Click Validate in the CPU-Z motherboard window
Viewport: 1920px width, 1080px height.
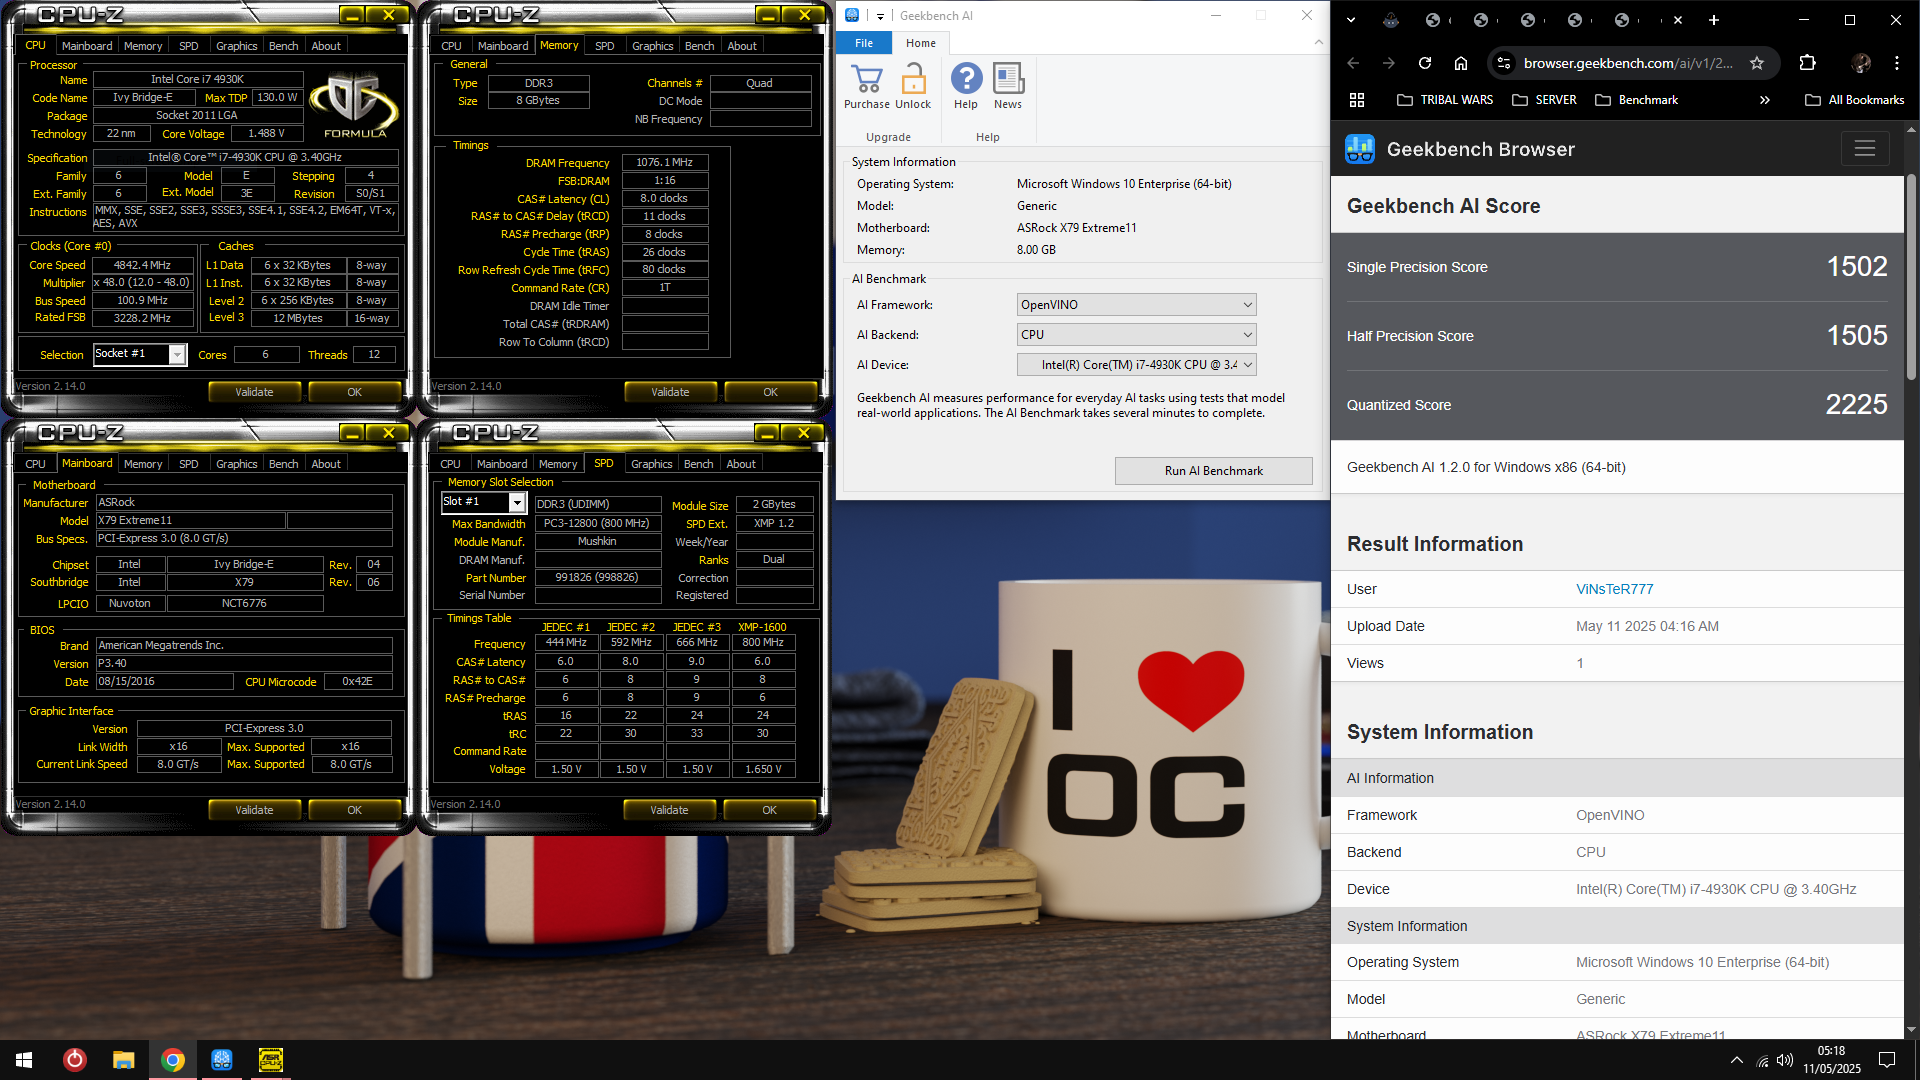click(254, 810)
